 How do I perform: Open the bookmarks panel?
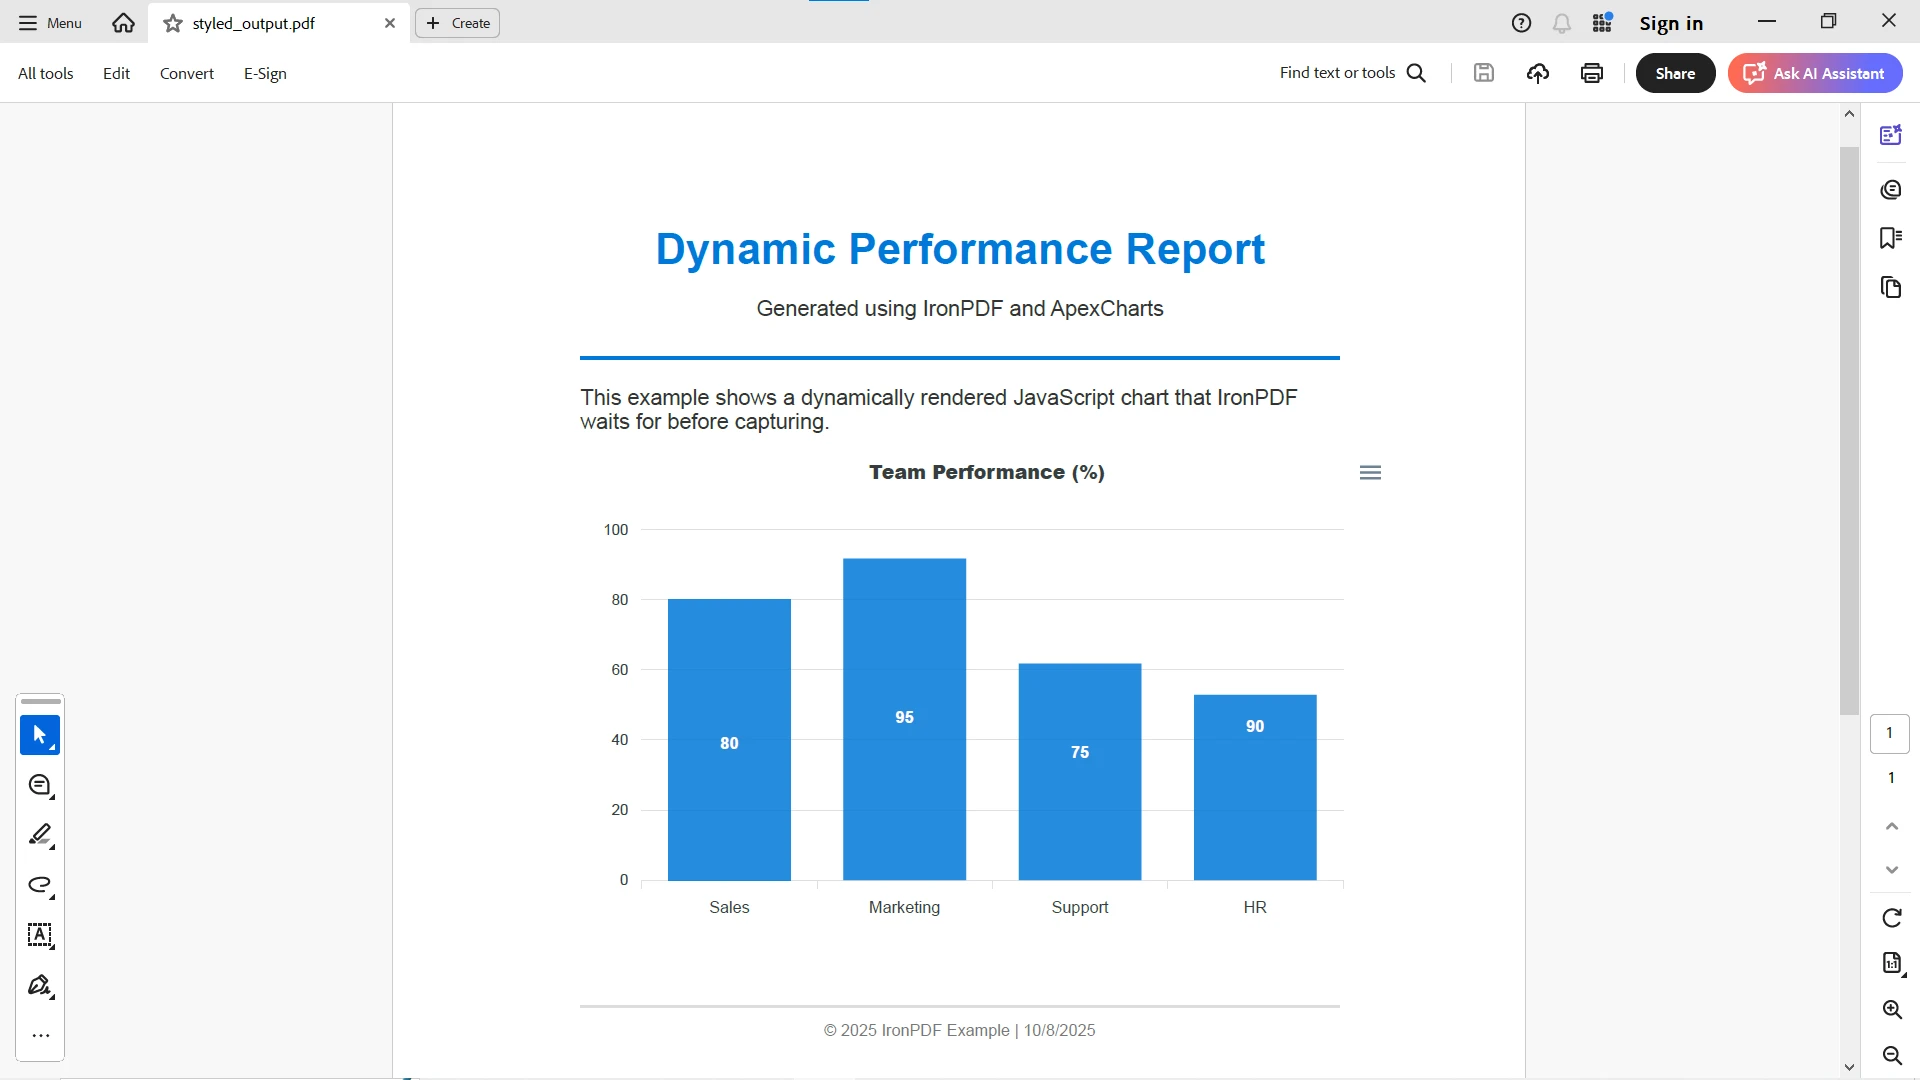[x=1890, y=238]
